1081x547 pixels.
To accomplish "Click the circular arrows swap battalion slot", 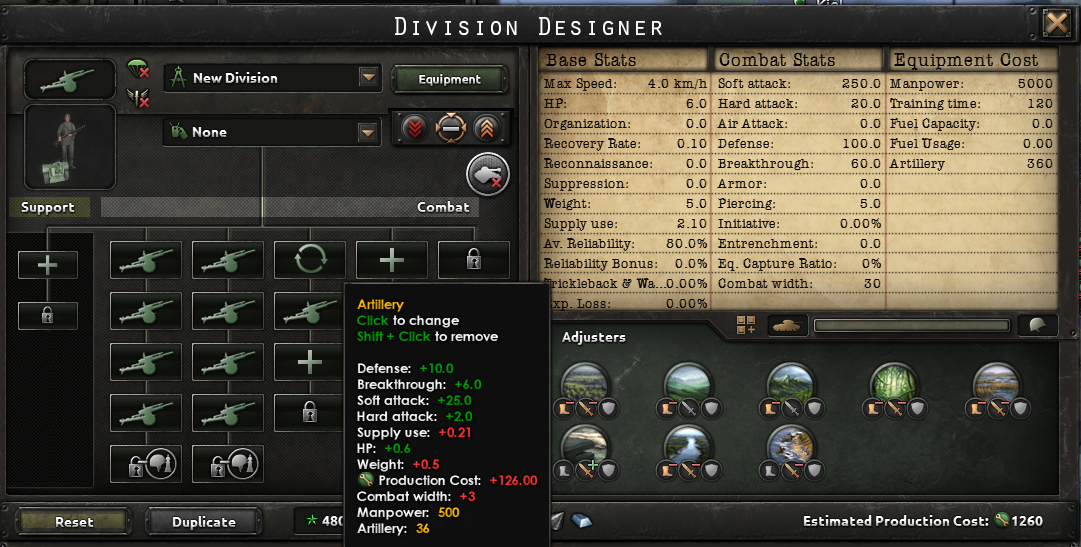I will pyautogui.click(x=310, y=260).
